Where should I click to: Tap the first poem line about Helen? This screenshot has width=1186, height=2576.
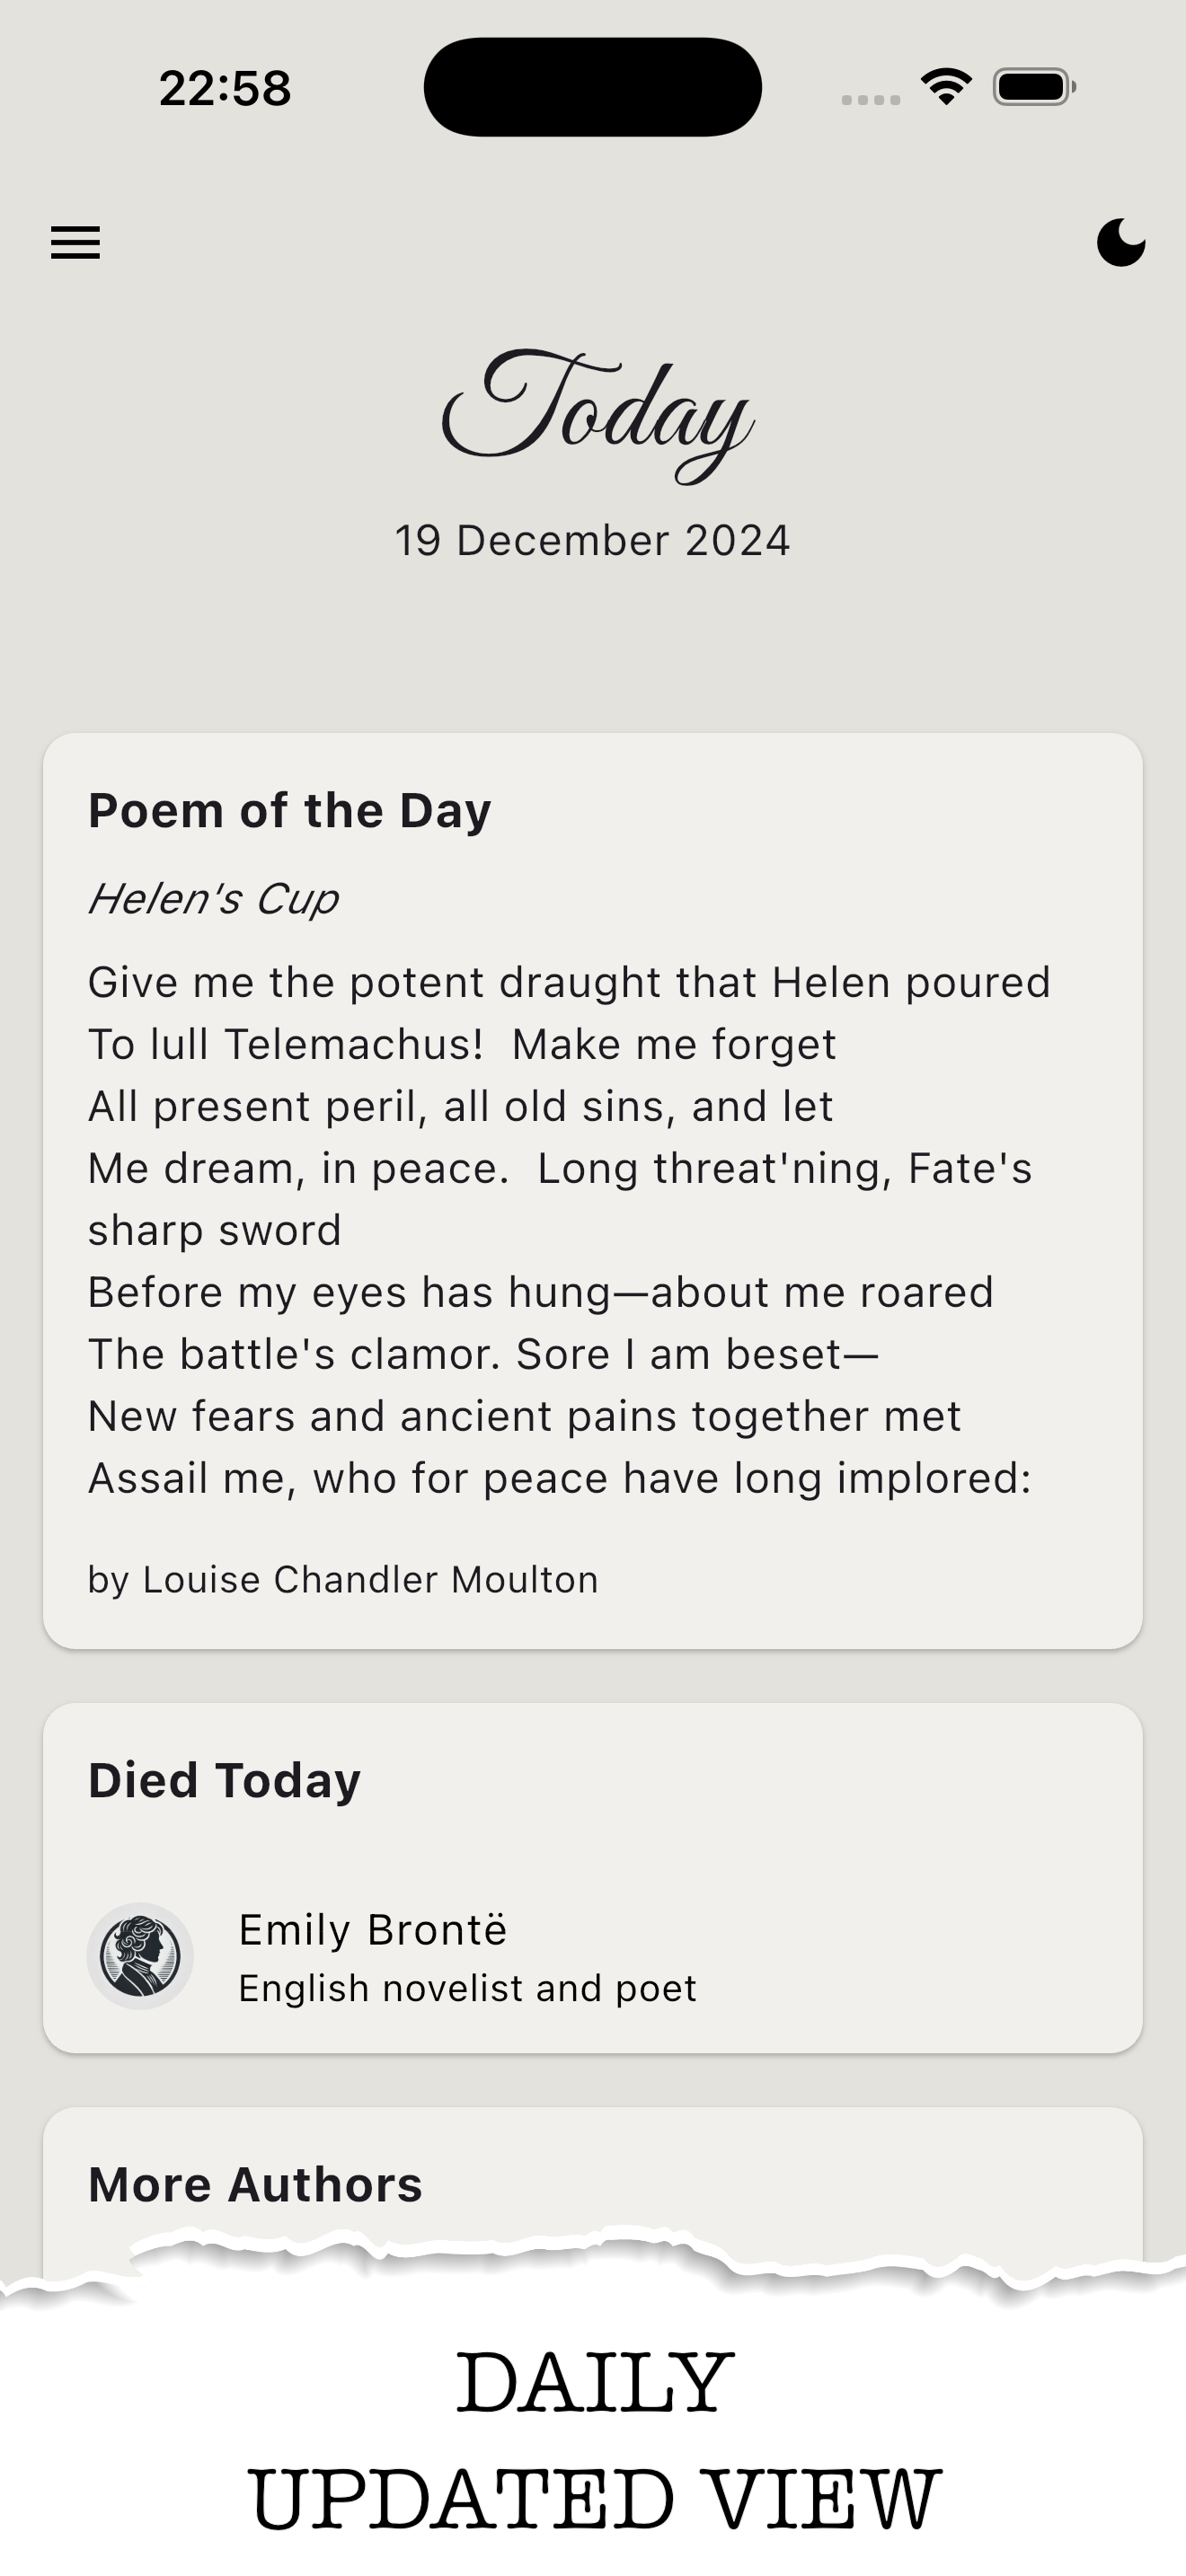(569, 982)
